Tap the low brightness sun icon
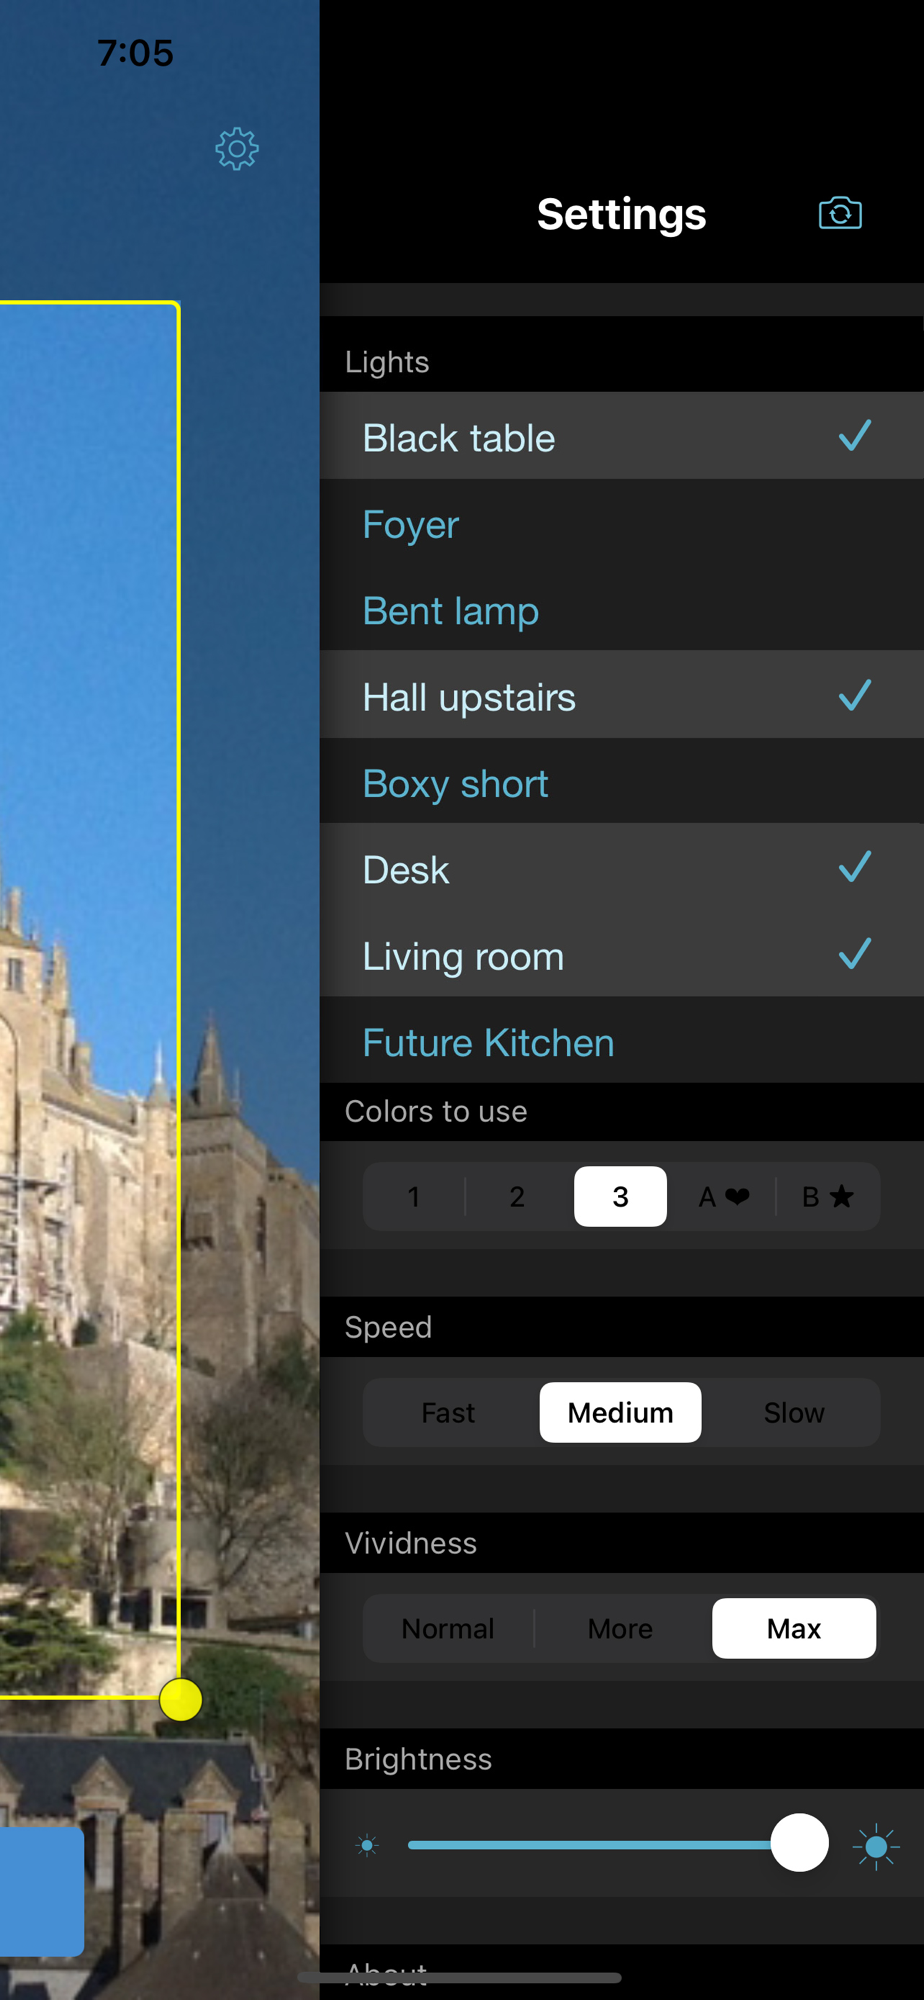This screenshot has height=2000, width=924. (x=367, y=1845)
